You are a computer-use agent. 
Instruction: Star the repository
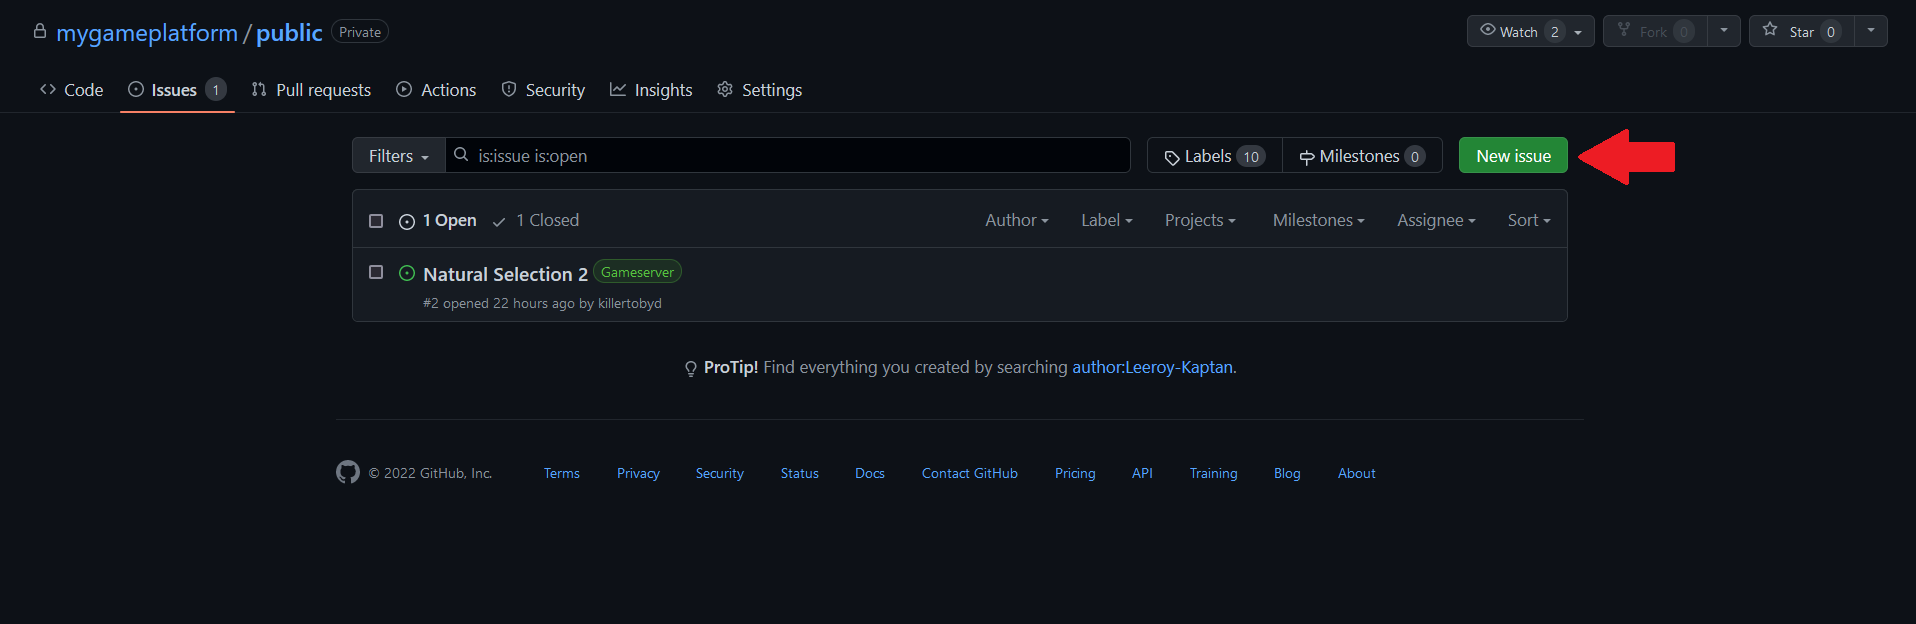coord(1802,31)
